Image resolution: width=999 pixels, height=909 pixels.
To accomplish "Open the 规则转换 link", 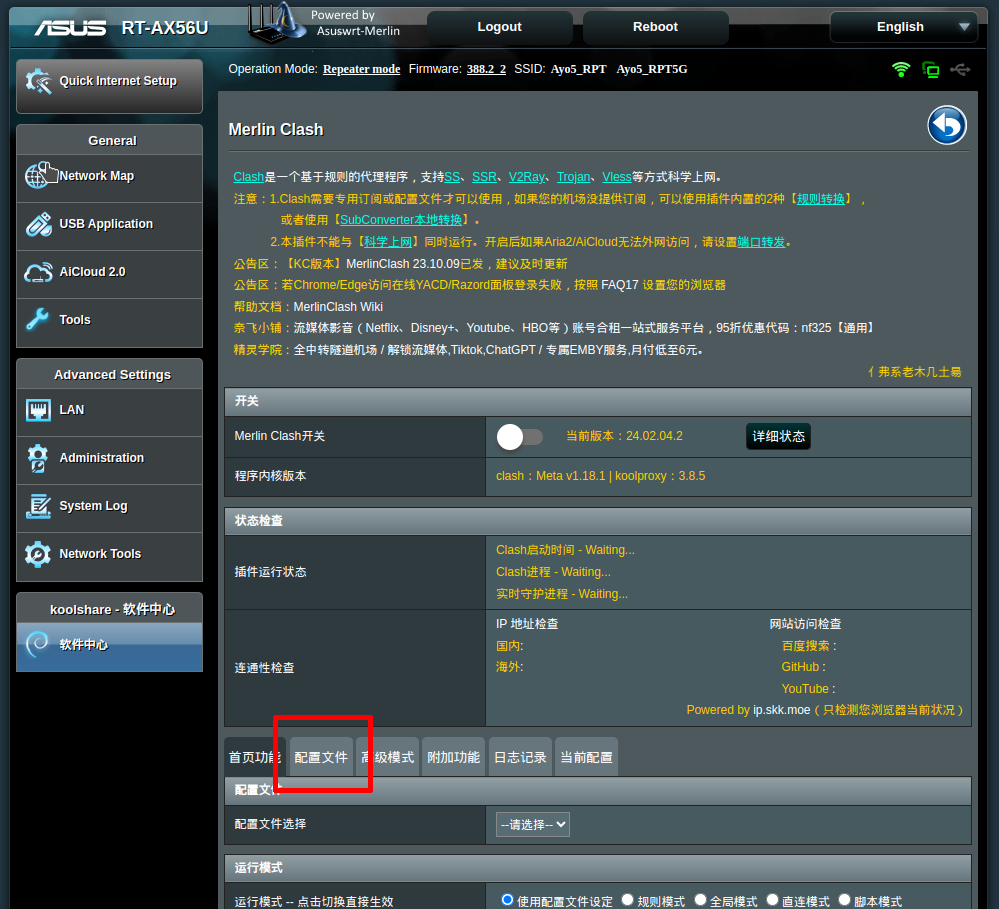I will click(821, 199).
